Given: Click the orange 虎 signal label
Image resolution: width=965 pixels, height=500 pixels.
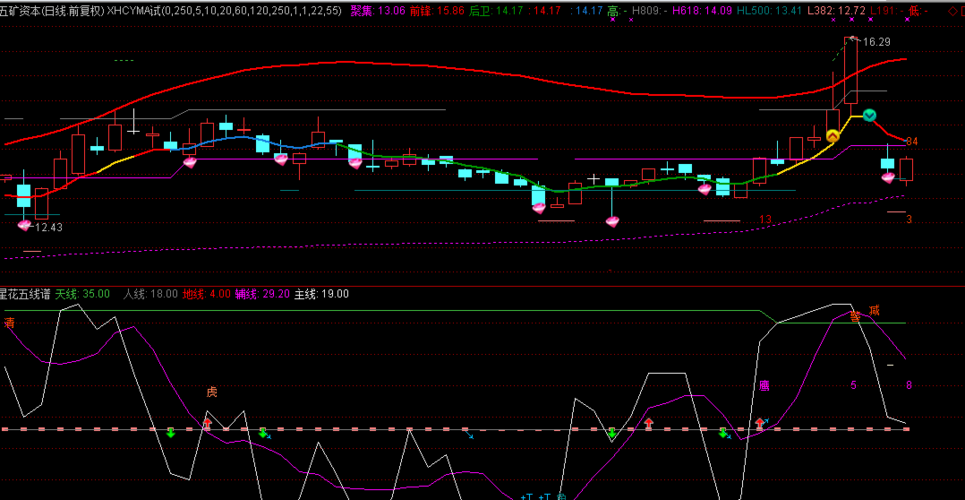Looking at the screenshot, I should coord(212,392).
